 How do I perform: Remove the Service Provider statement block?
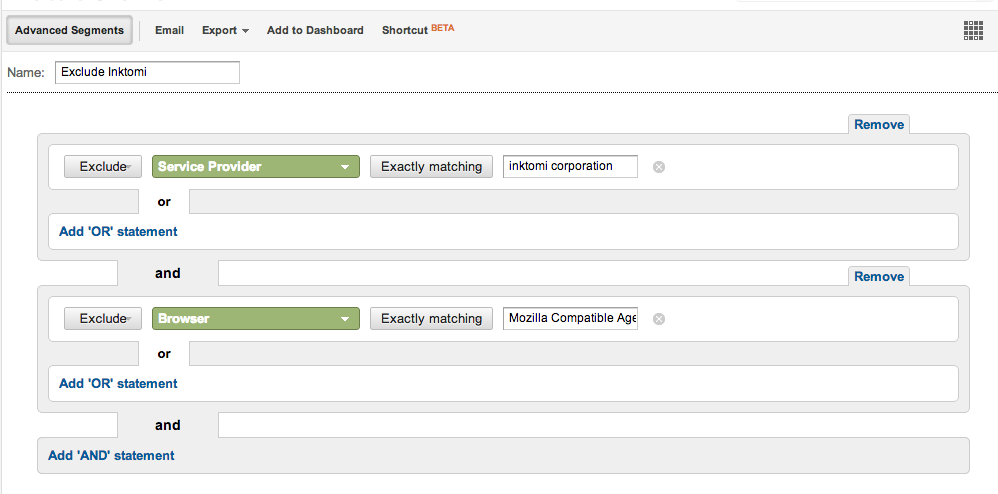click(x=879, y=125)
